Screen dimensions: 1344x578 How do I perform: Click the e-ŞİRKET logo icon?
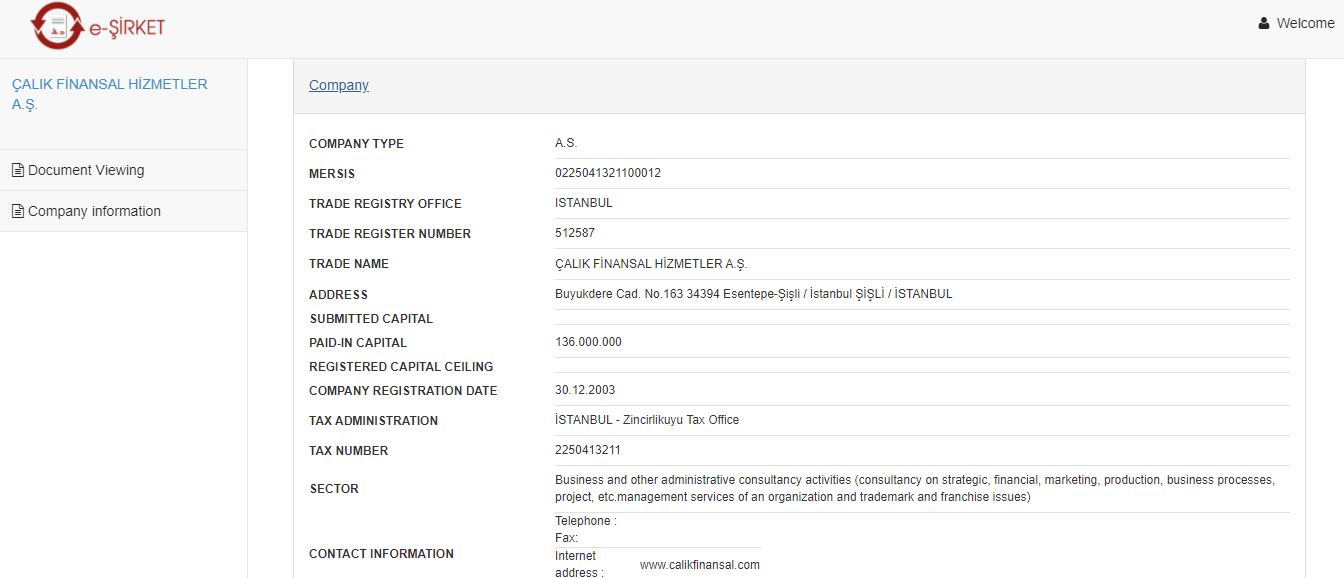click(x=58, y=26)
